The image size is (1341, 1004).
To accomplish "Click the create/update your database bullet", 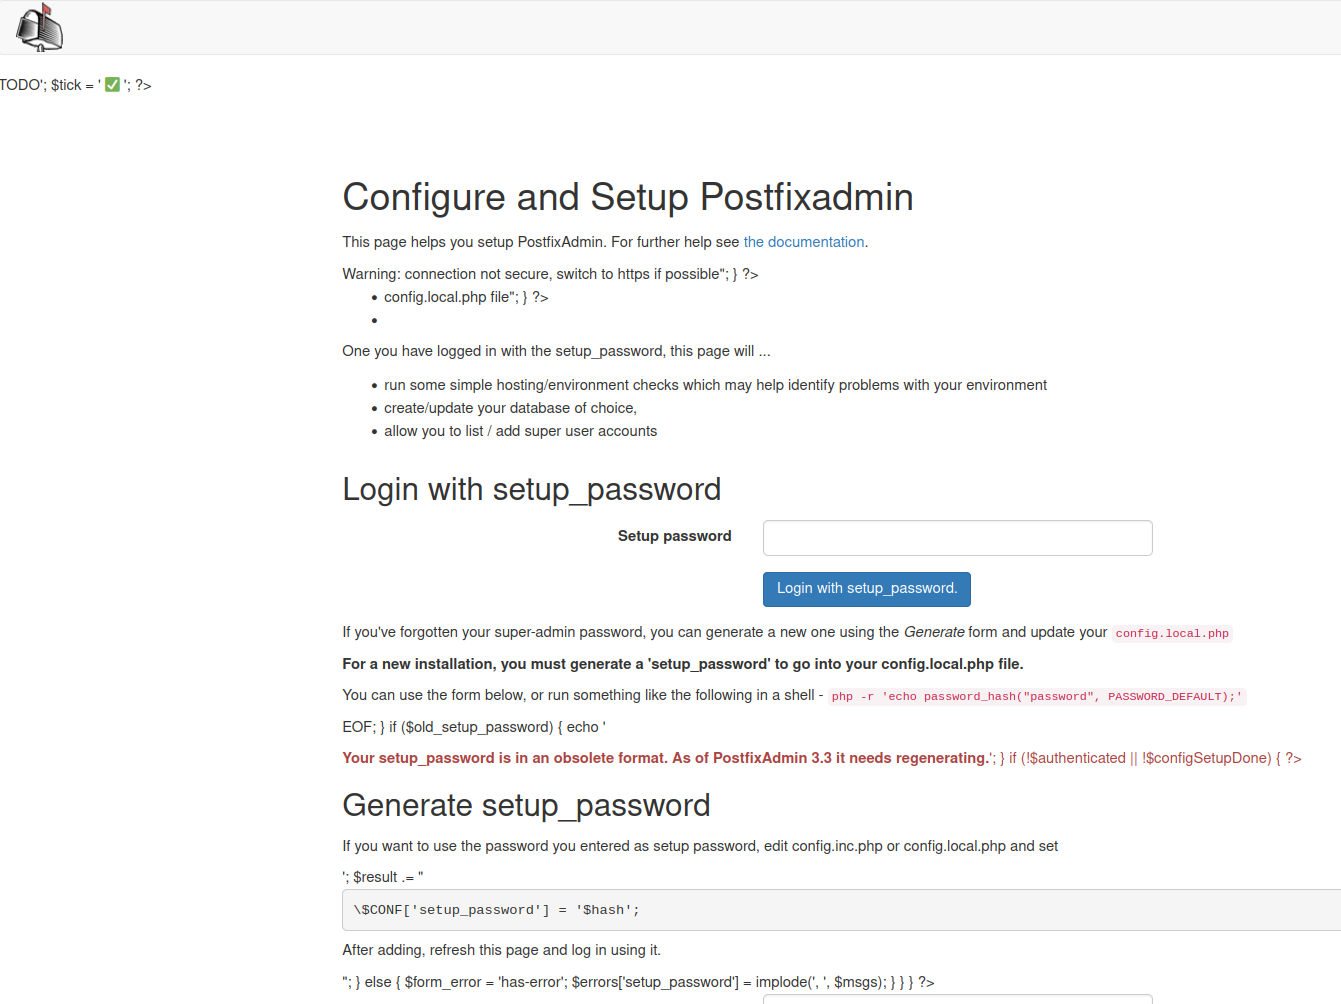I will click(510, 408).
